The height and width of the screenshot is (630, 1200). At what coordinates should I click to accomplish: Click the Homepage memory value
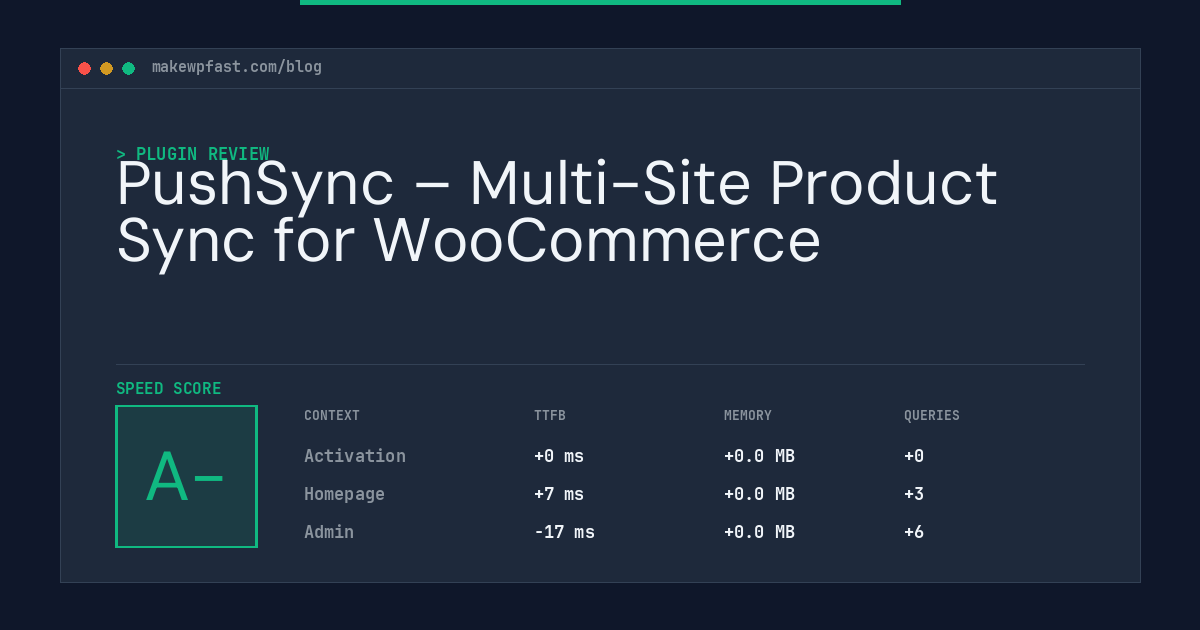pos(759,494)
